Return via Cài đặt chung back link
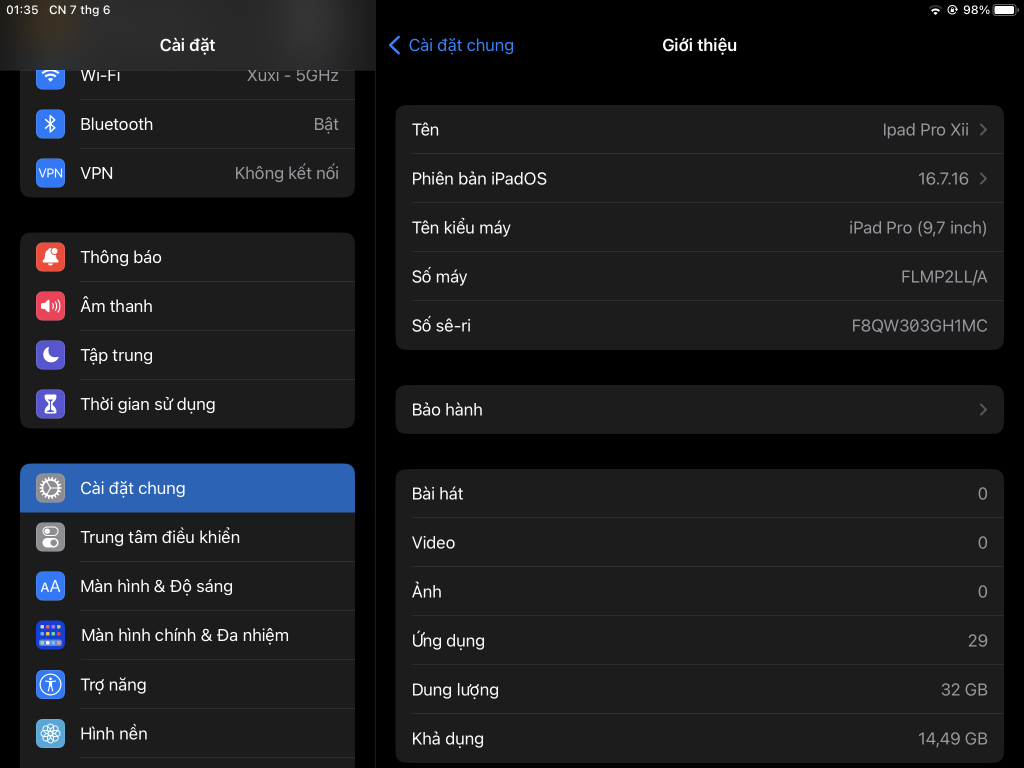The image size is (1024, 768). click(x=461, y=45)
